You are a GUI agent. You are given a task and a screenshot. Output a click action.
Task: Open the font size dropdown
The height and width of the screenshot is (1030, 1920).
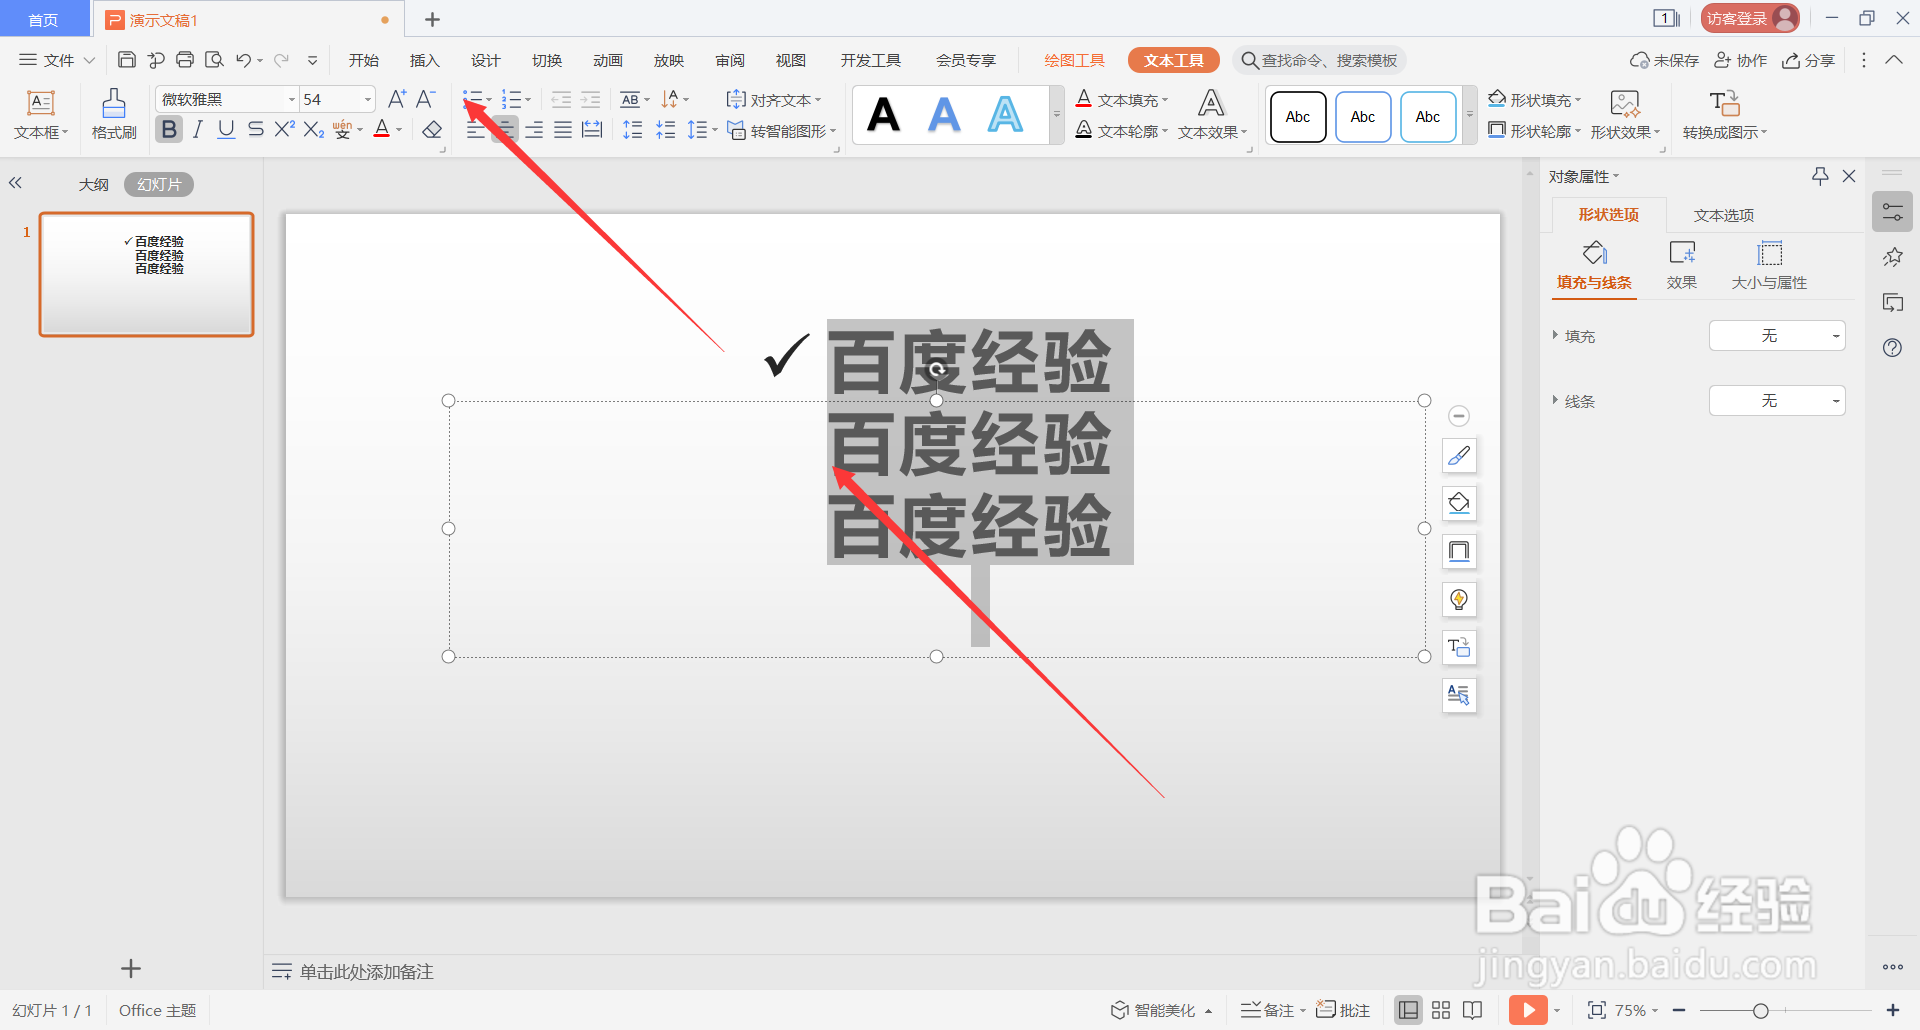coord(365,99)
